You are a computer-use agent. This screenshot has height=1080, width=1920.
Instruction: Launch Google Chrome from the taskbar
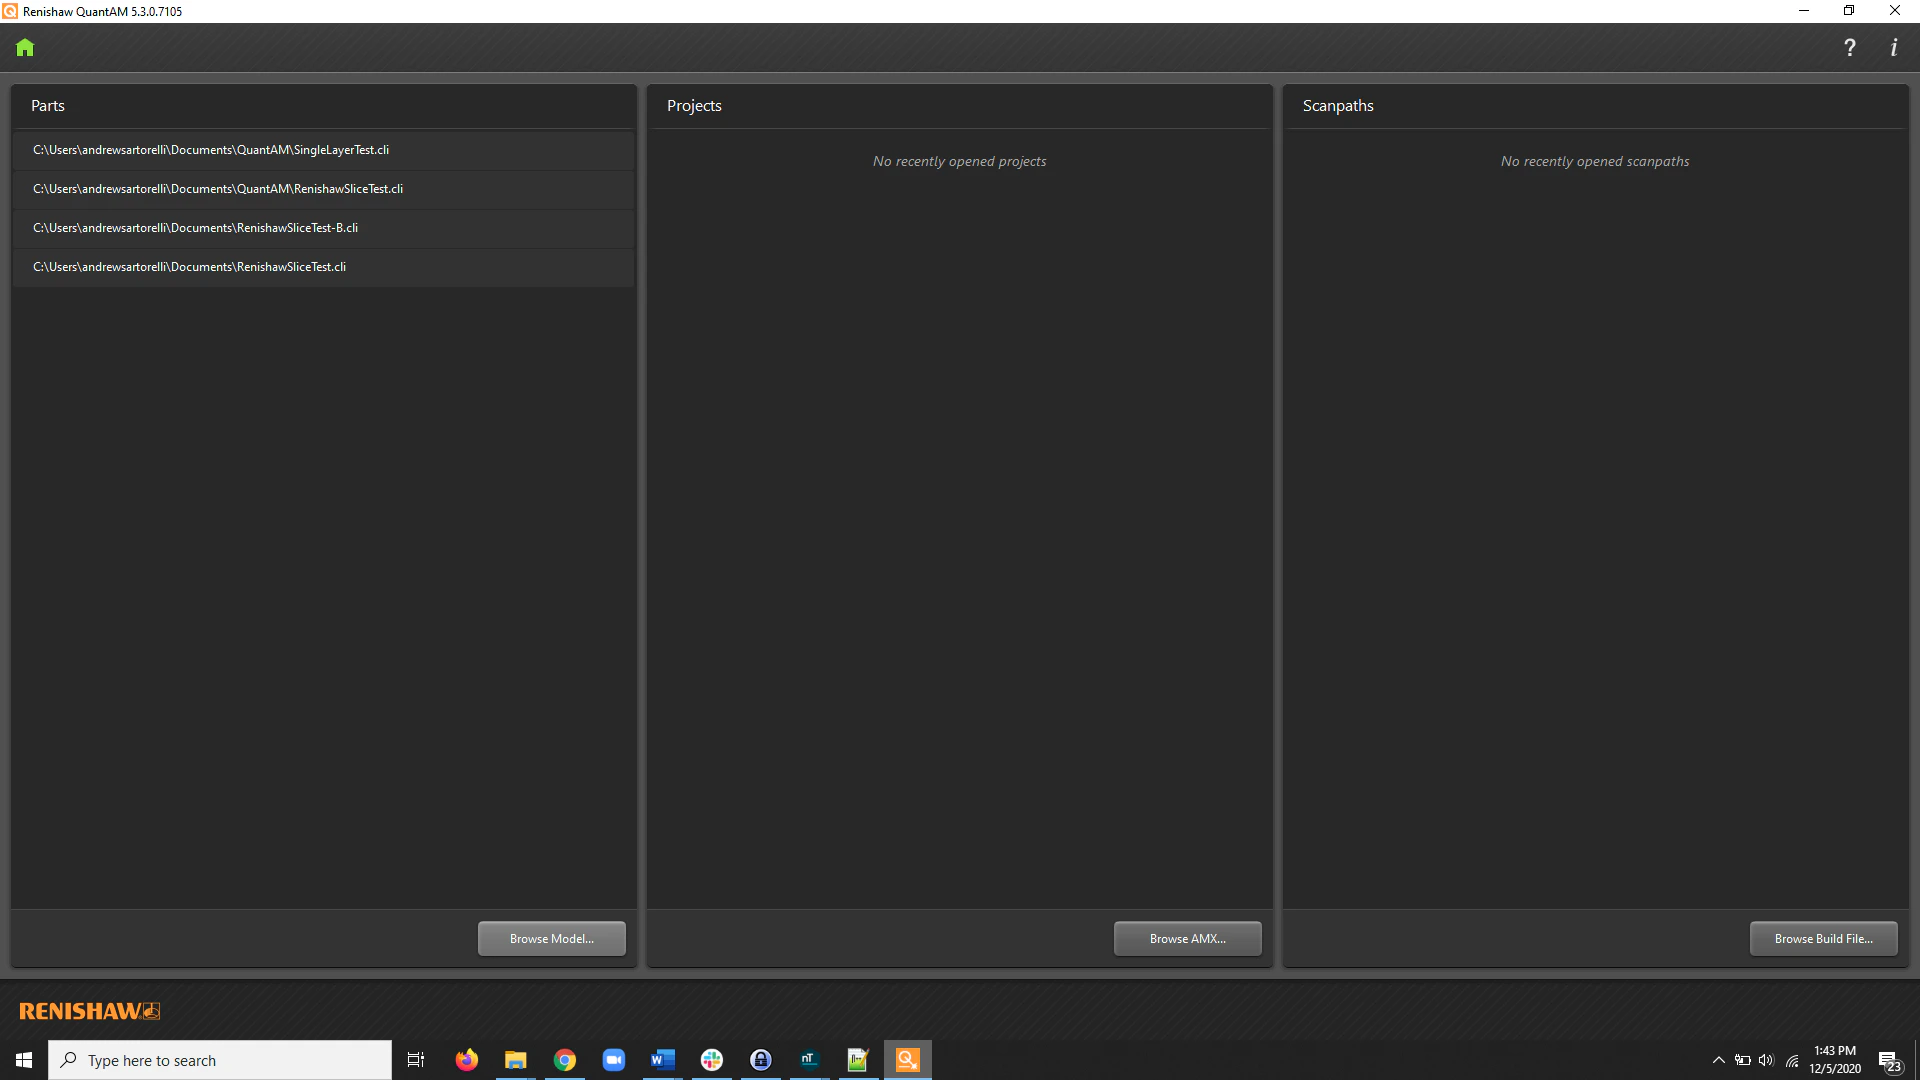(565, 1060)
